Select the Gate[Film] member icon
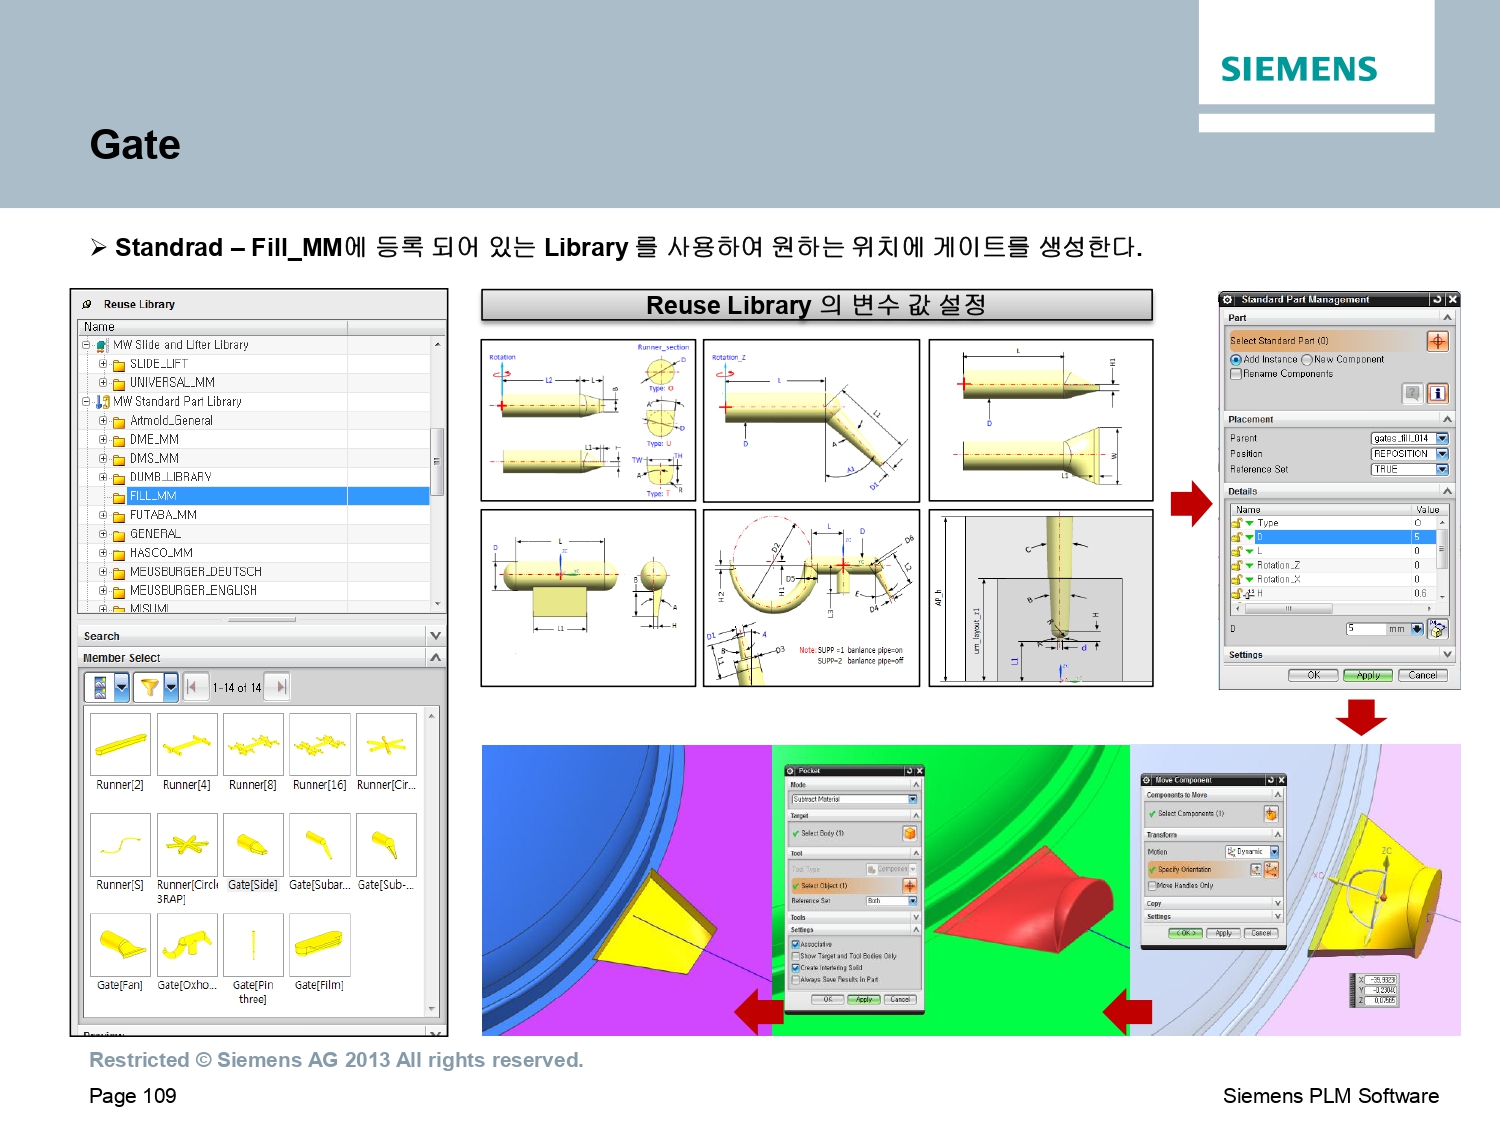 (320, 944)
